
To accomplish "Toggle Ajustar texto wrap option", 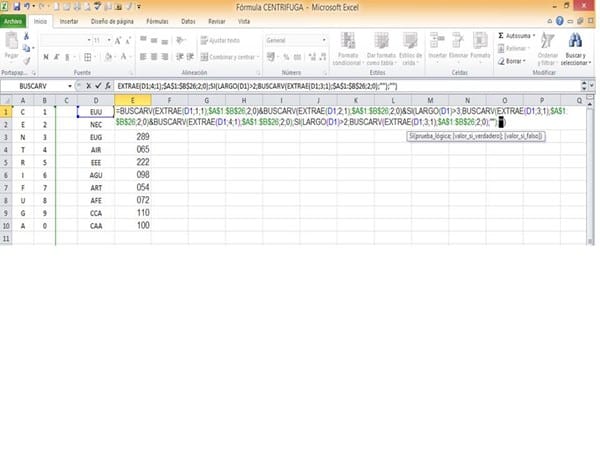I will (x=220, y=40).
